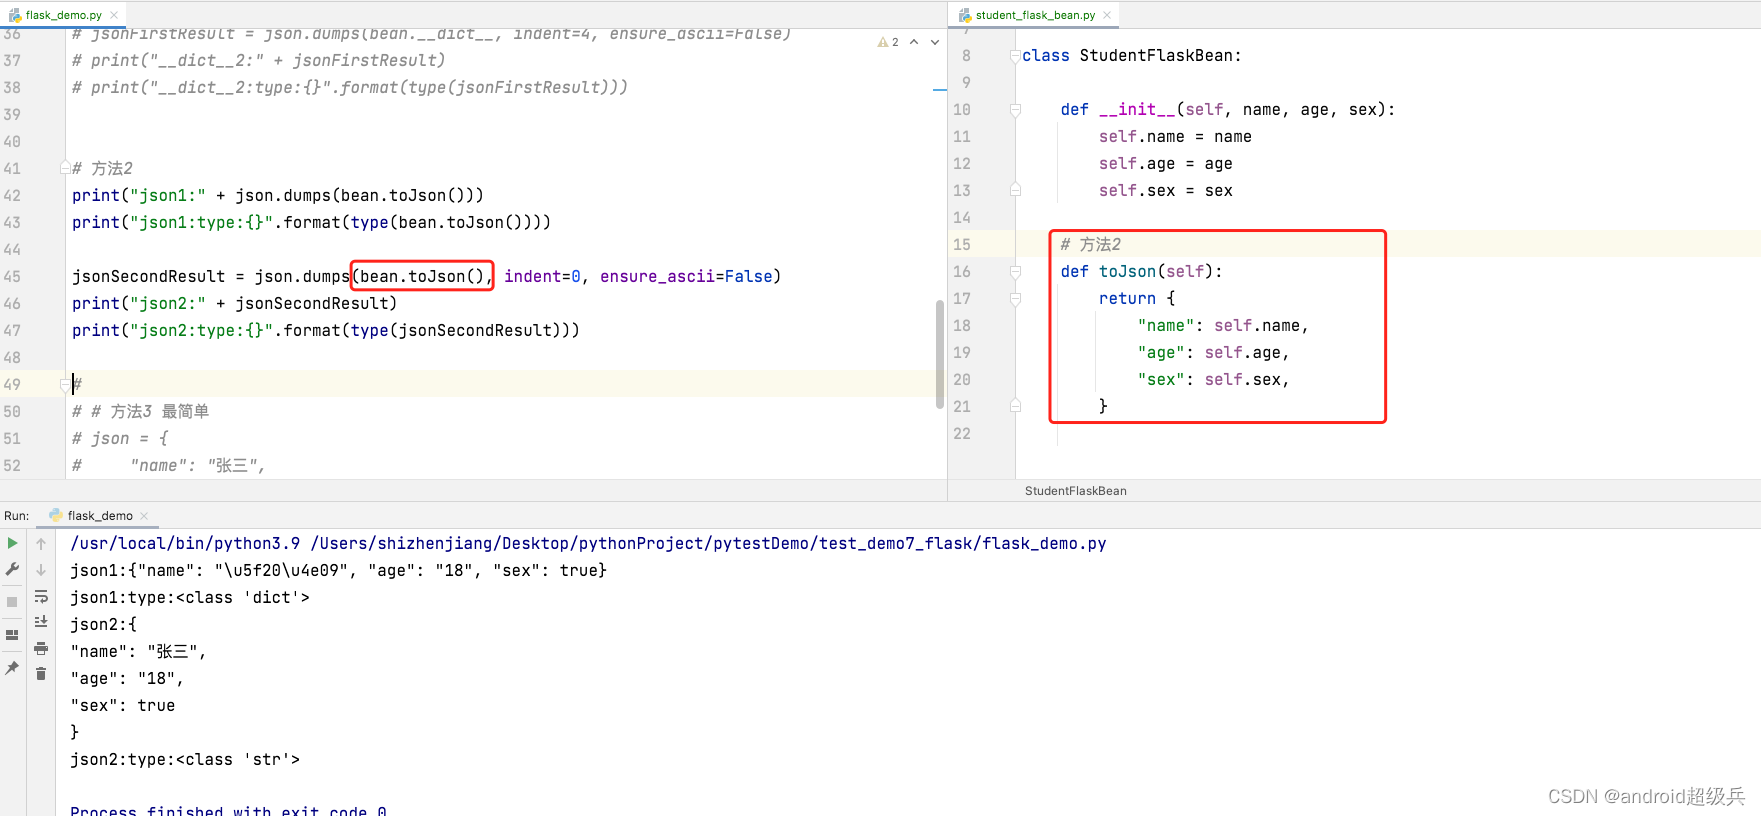Collapse the return dict fold at line 17

point(1015,299)
